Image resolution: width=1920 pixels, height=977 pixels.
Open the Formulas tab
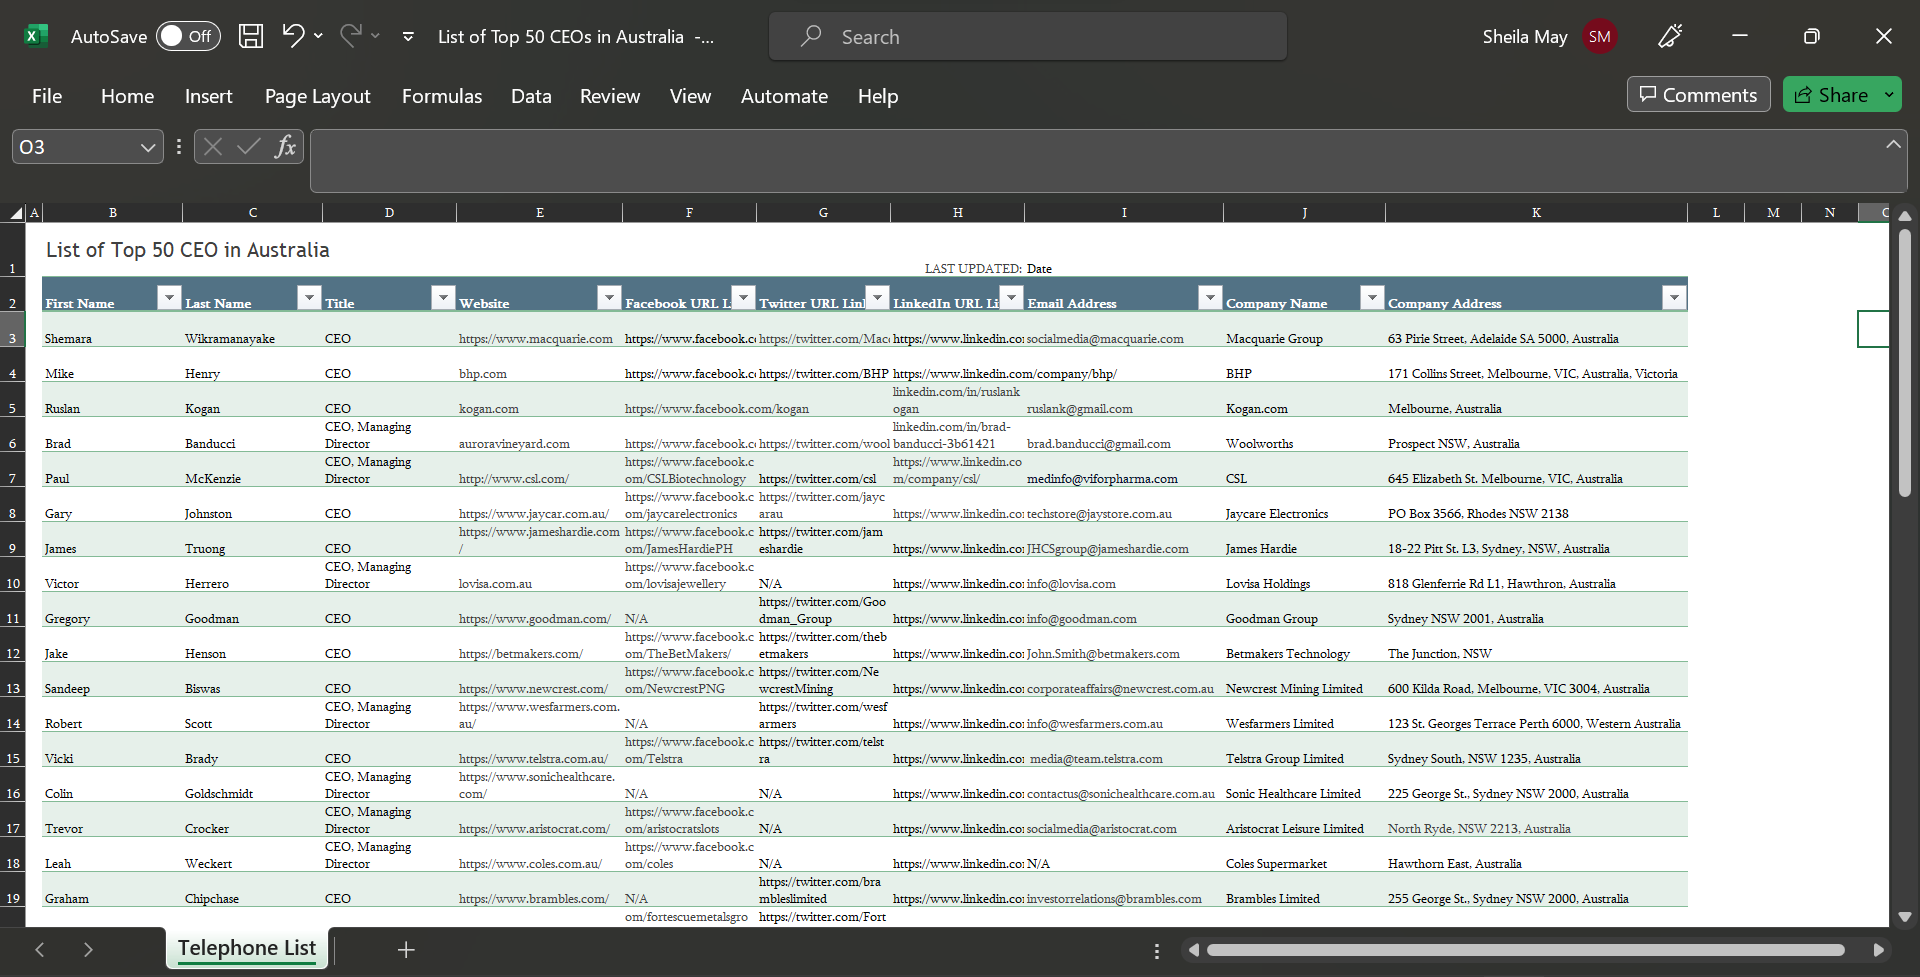coord(442,96)
